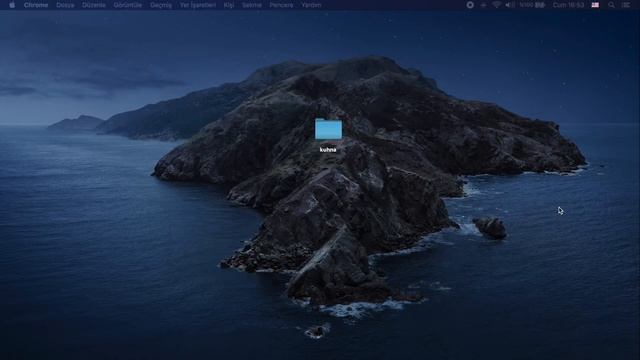Viewport: 640px width, 360px height.
Task: Open the Düzenle menu
Action: tap(94, 5)
